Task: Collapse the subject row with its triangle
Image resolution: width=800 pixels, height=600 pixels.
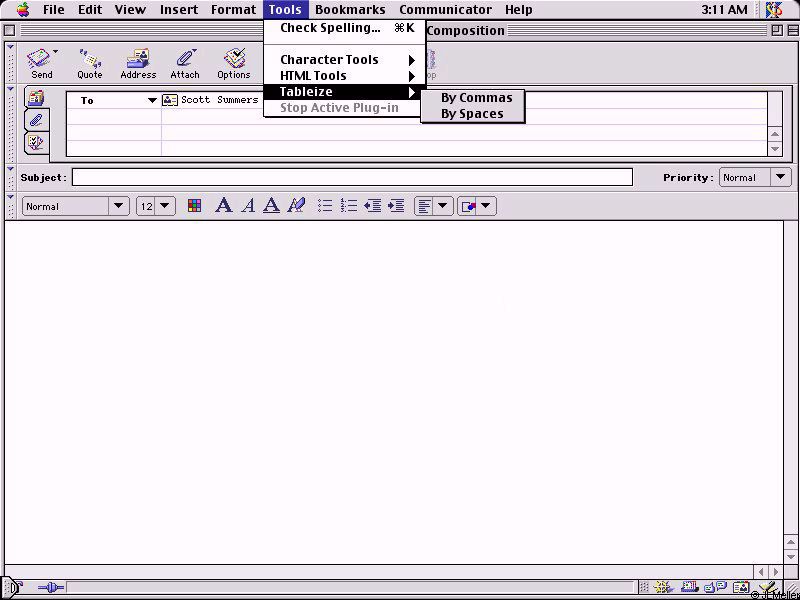Action: [x=10, y=169]
